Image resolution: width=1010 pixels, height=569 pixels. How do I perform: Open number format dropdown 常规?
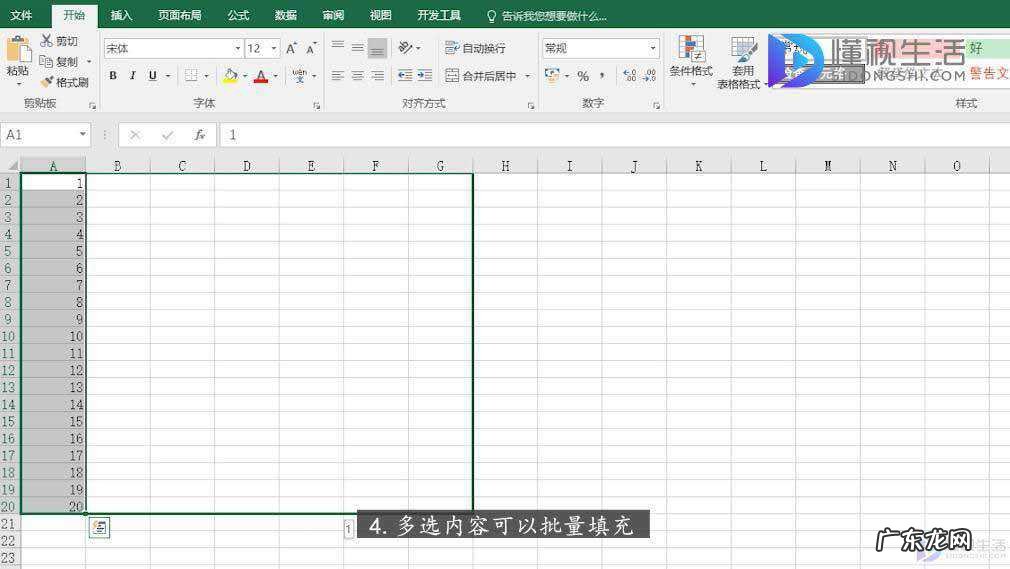pos(653,48)
